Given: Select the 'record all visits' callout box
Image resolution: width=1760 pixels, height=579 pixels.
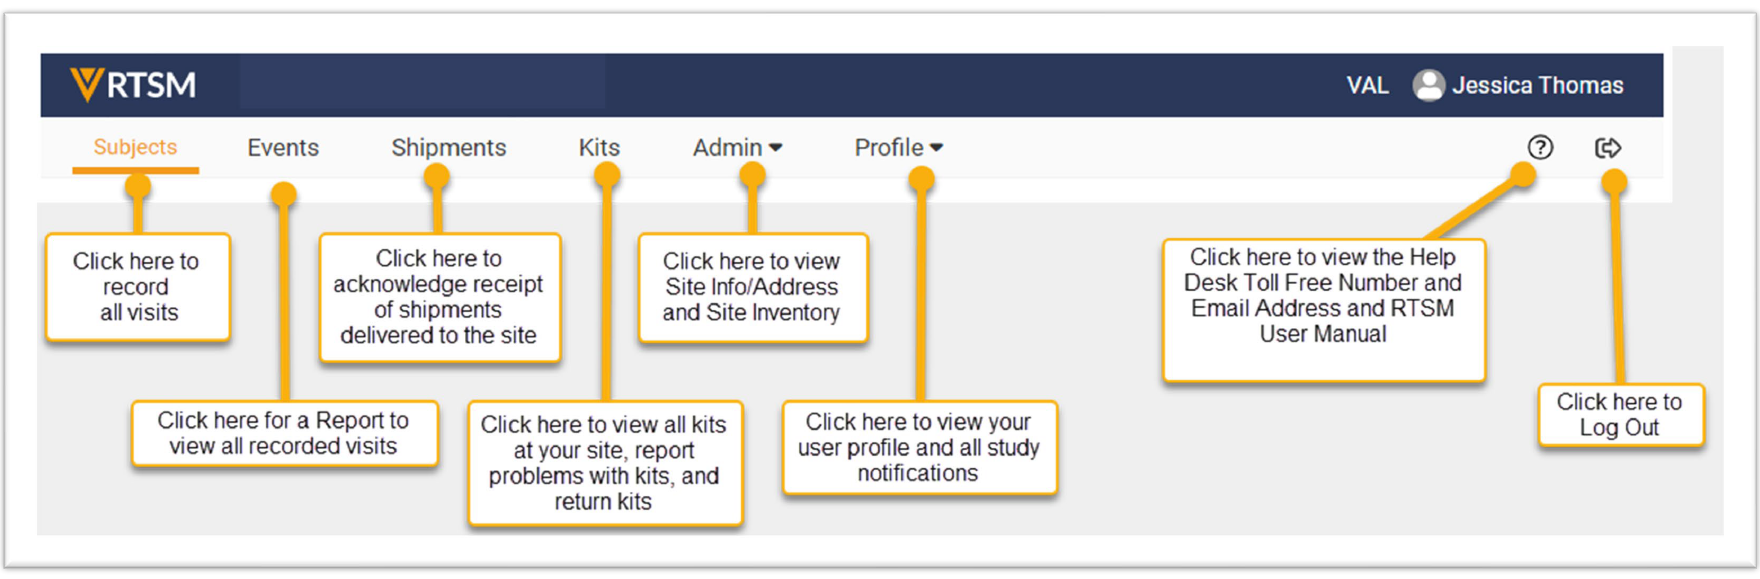Looking at the screenshot, I should pyautogui.click(x=138, y=287).
